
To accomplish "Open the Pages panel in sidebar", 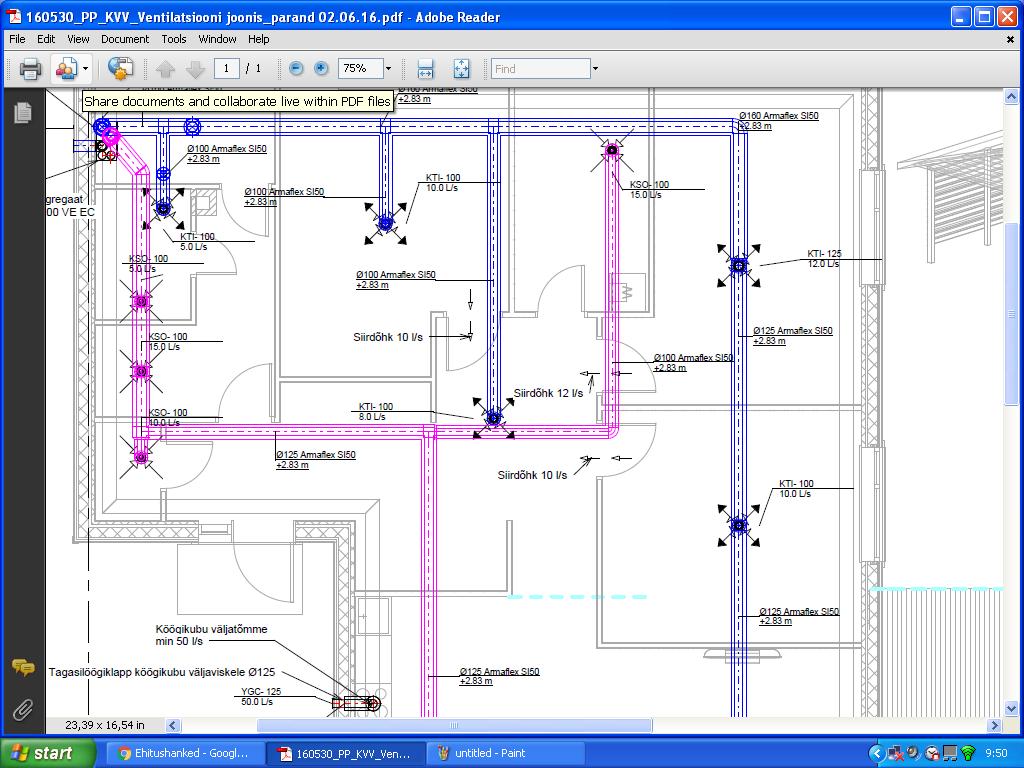I will (22, 114).
